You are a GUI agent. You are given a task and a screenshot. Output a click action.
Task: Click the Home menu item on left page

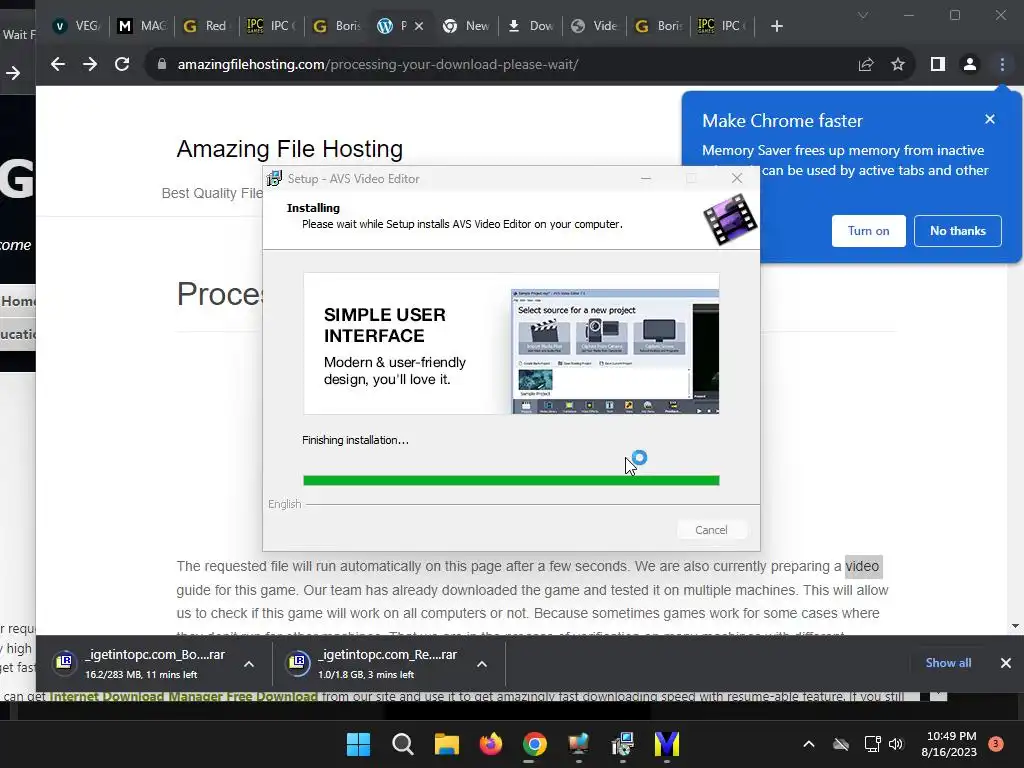[18, 301]
